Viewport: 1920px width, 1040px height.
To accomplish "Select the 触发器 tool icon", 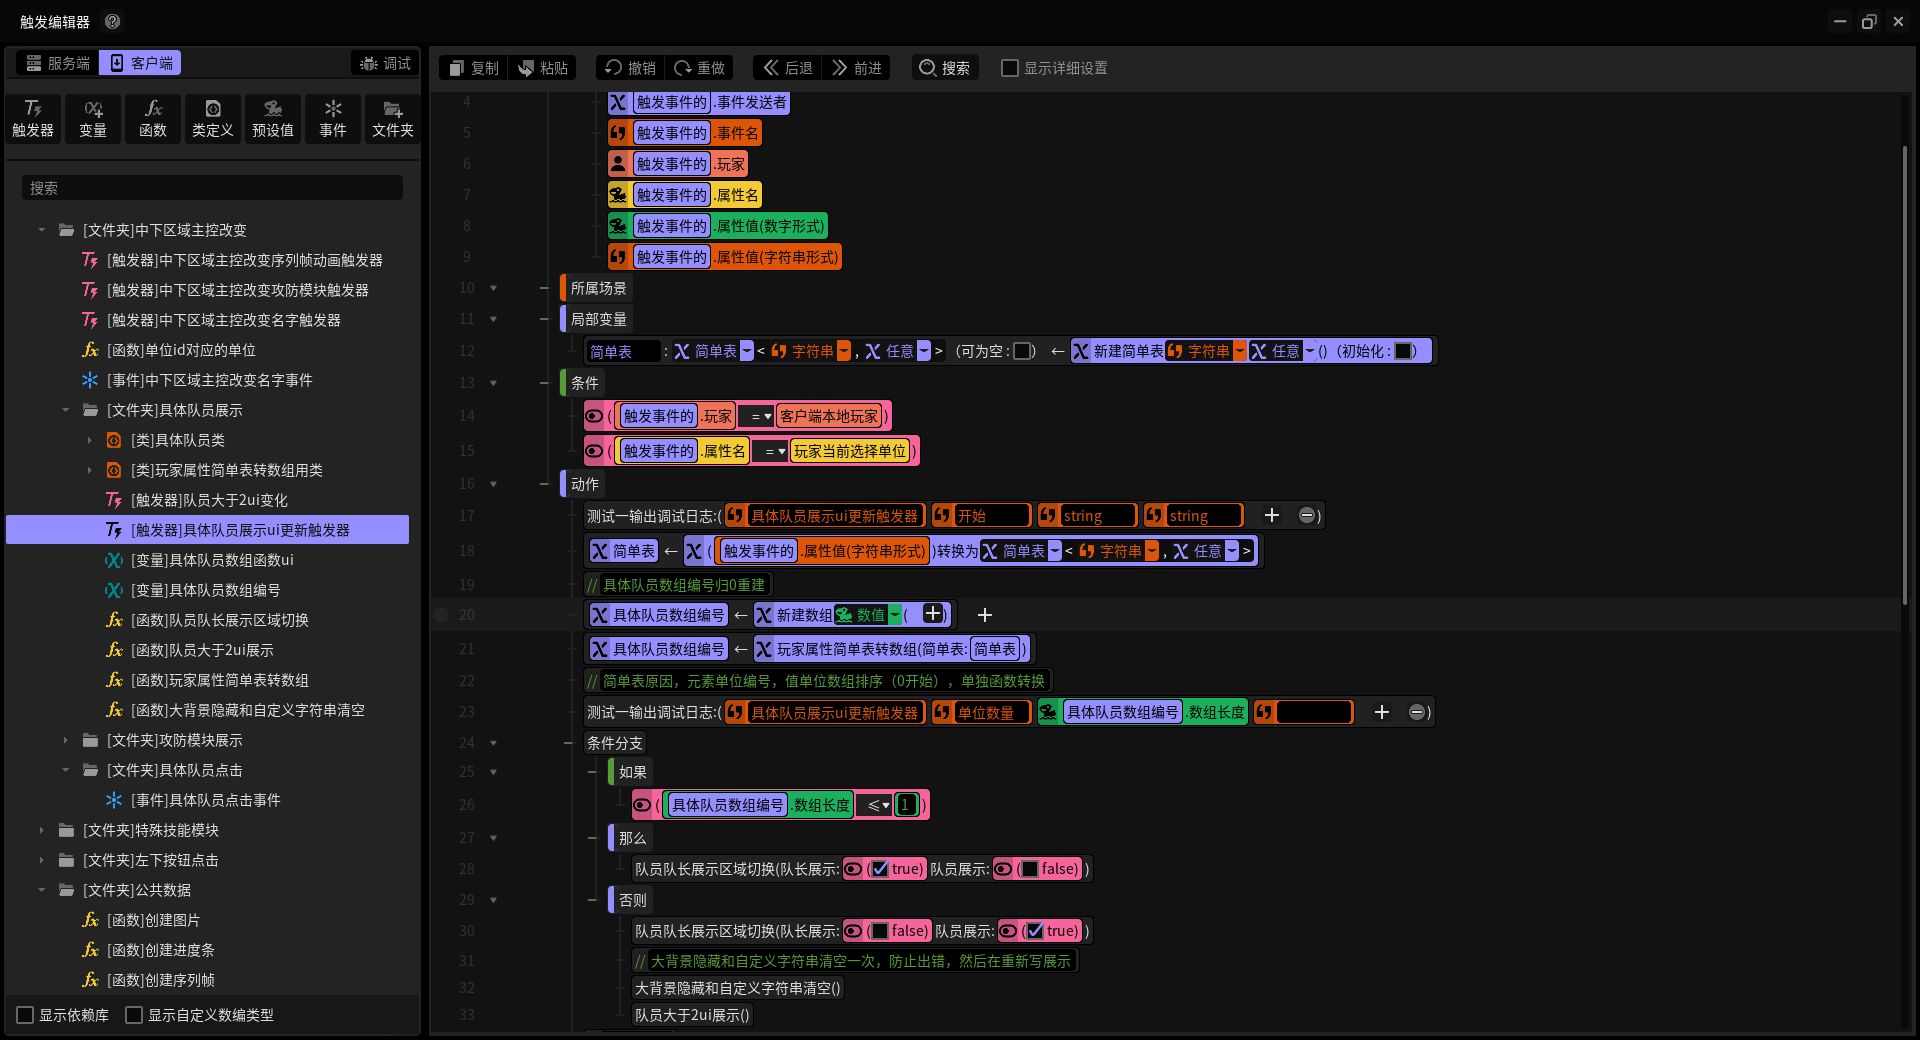I will (x=33, y=119).
